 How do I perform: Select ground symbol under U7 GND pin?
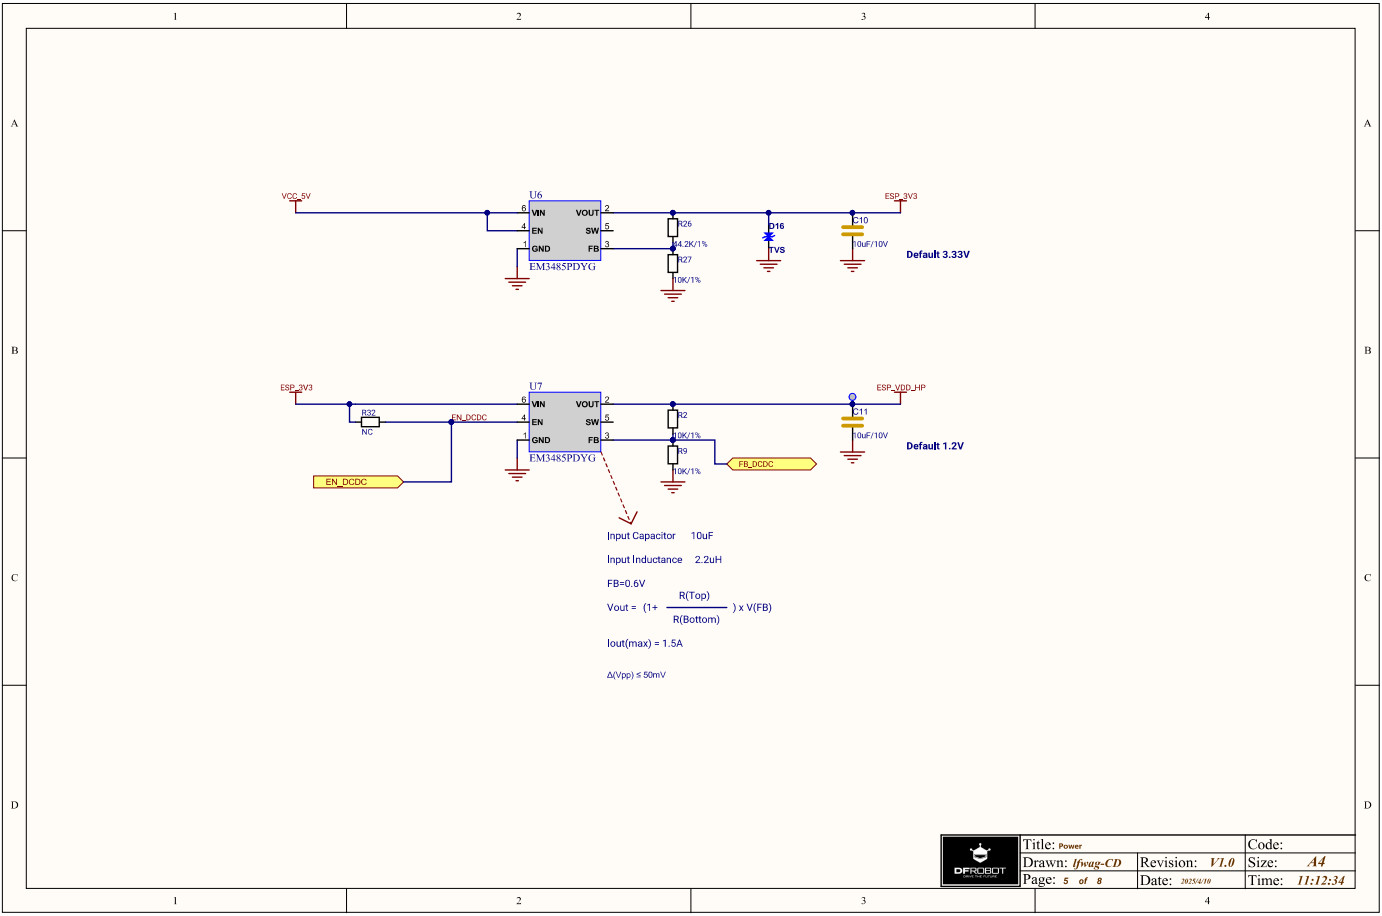click(x=517, y=474)
